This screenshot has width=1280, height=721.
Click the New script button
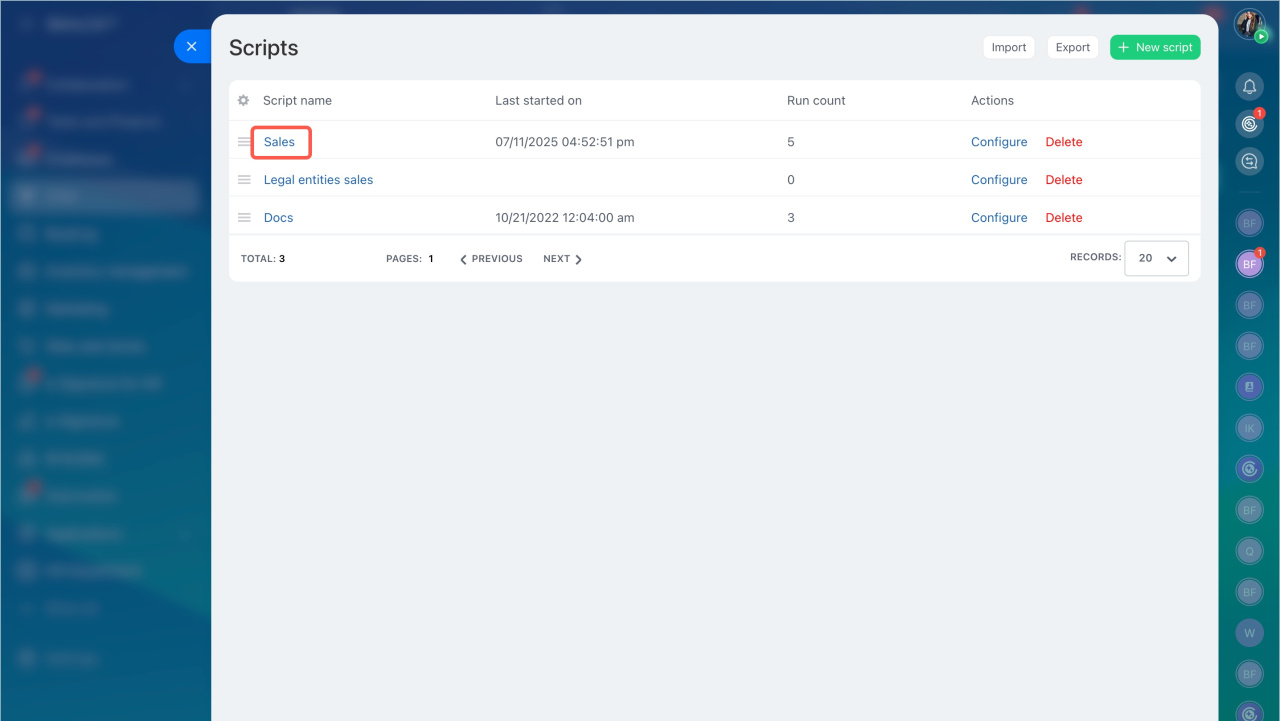coord(1155,47)
